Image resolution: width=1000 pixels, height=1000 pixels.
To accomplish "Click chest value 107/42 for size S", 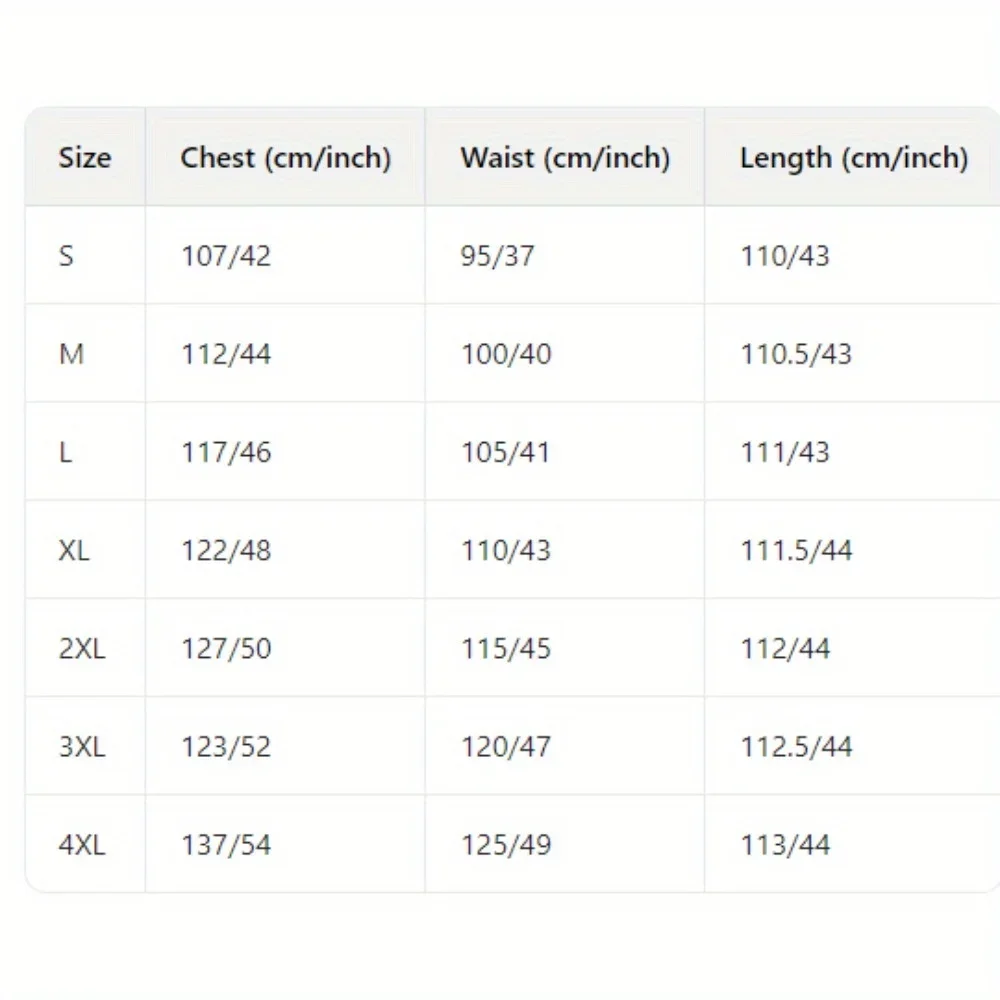I will pos(226,256).
